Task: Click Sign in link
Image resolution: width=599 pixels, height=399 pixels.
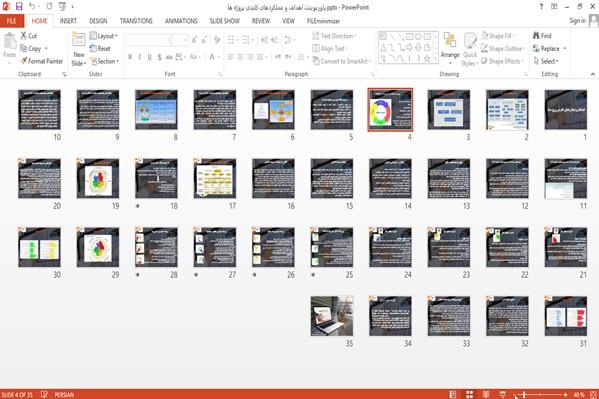Action: pyautogui.click(x=577, y=21)
